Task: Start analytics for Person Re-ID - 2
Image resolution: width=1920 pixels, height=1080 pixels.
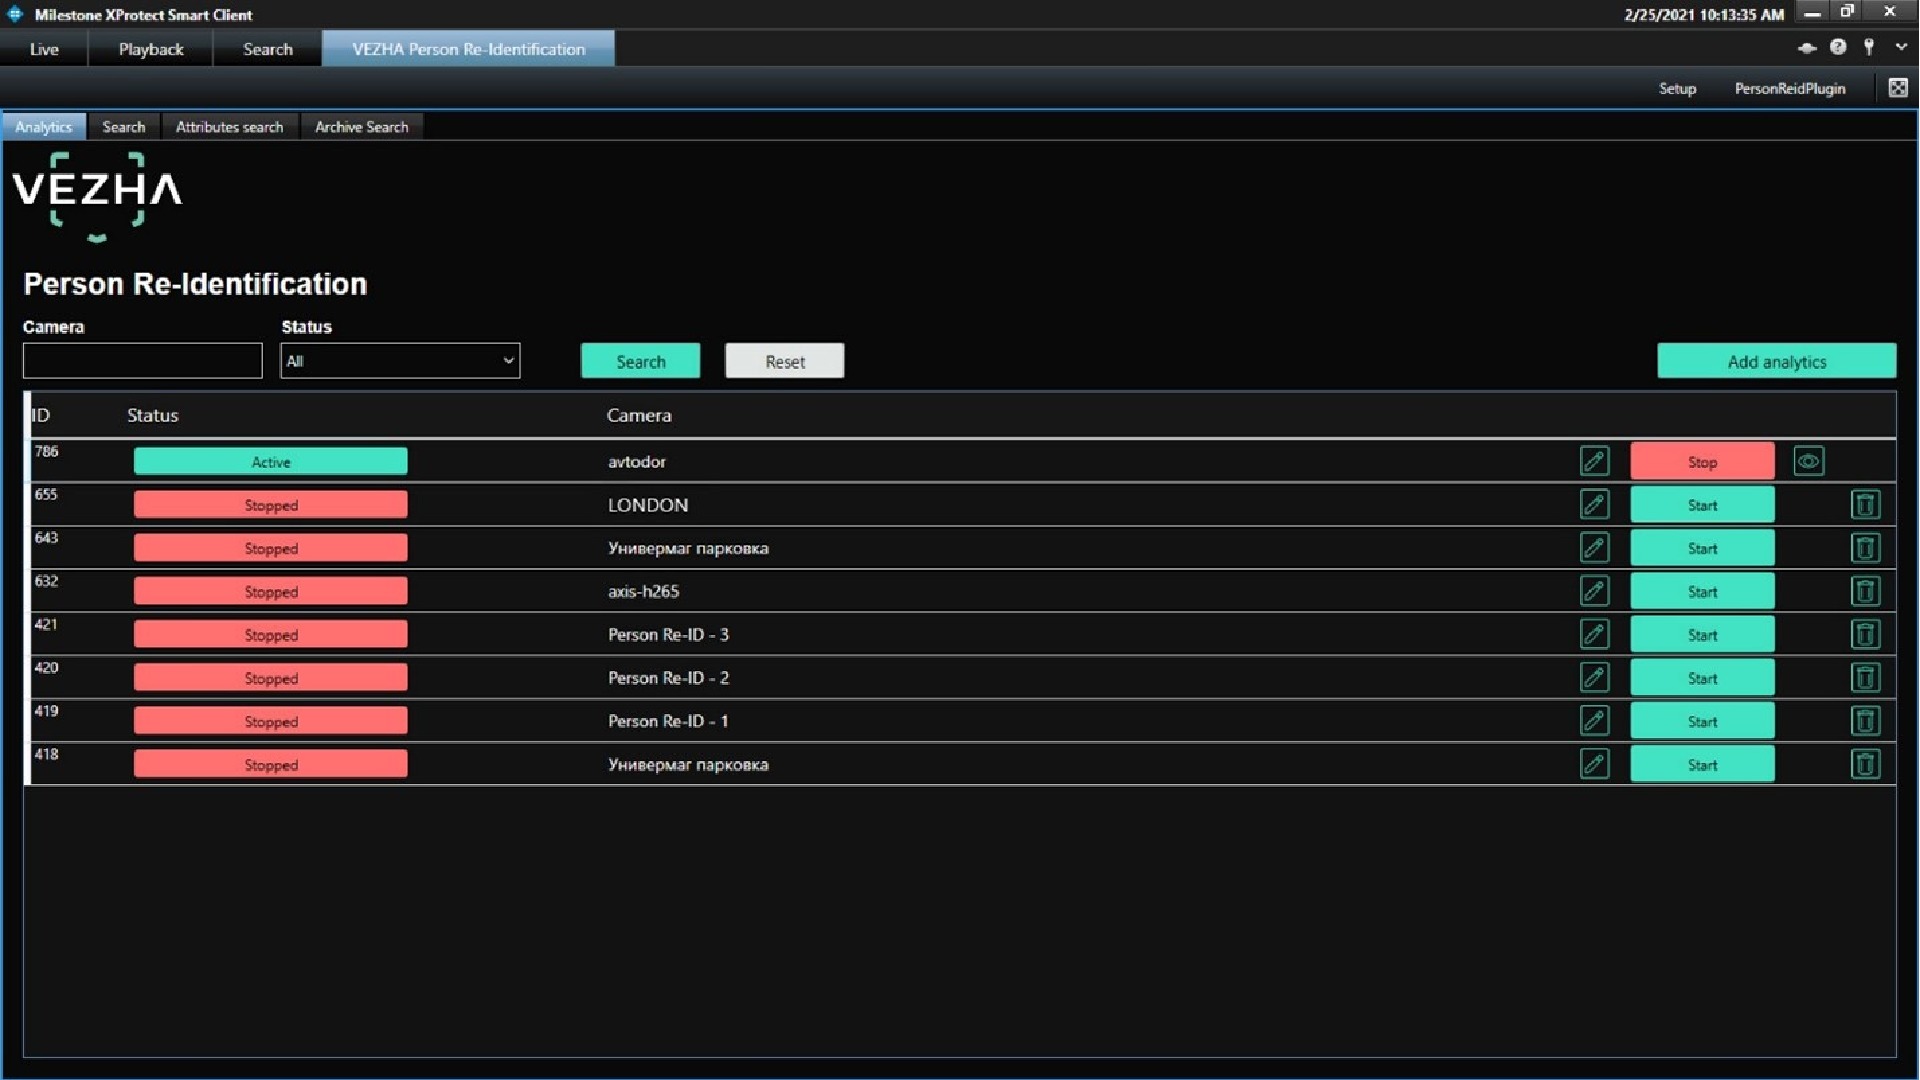Action: pyautogui.click(x=1702, y=678)
